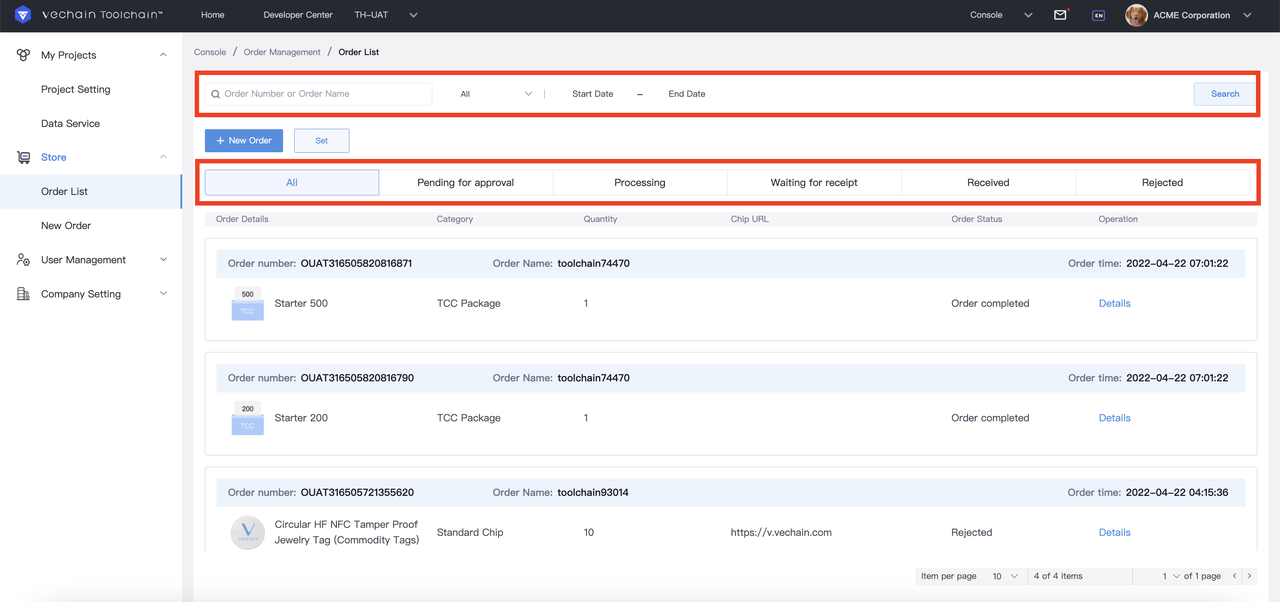
Task: Click order number OUAT316505721355620
Action: click(357, 493)
